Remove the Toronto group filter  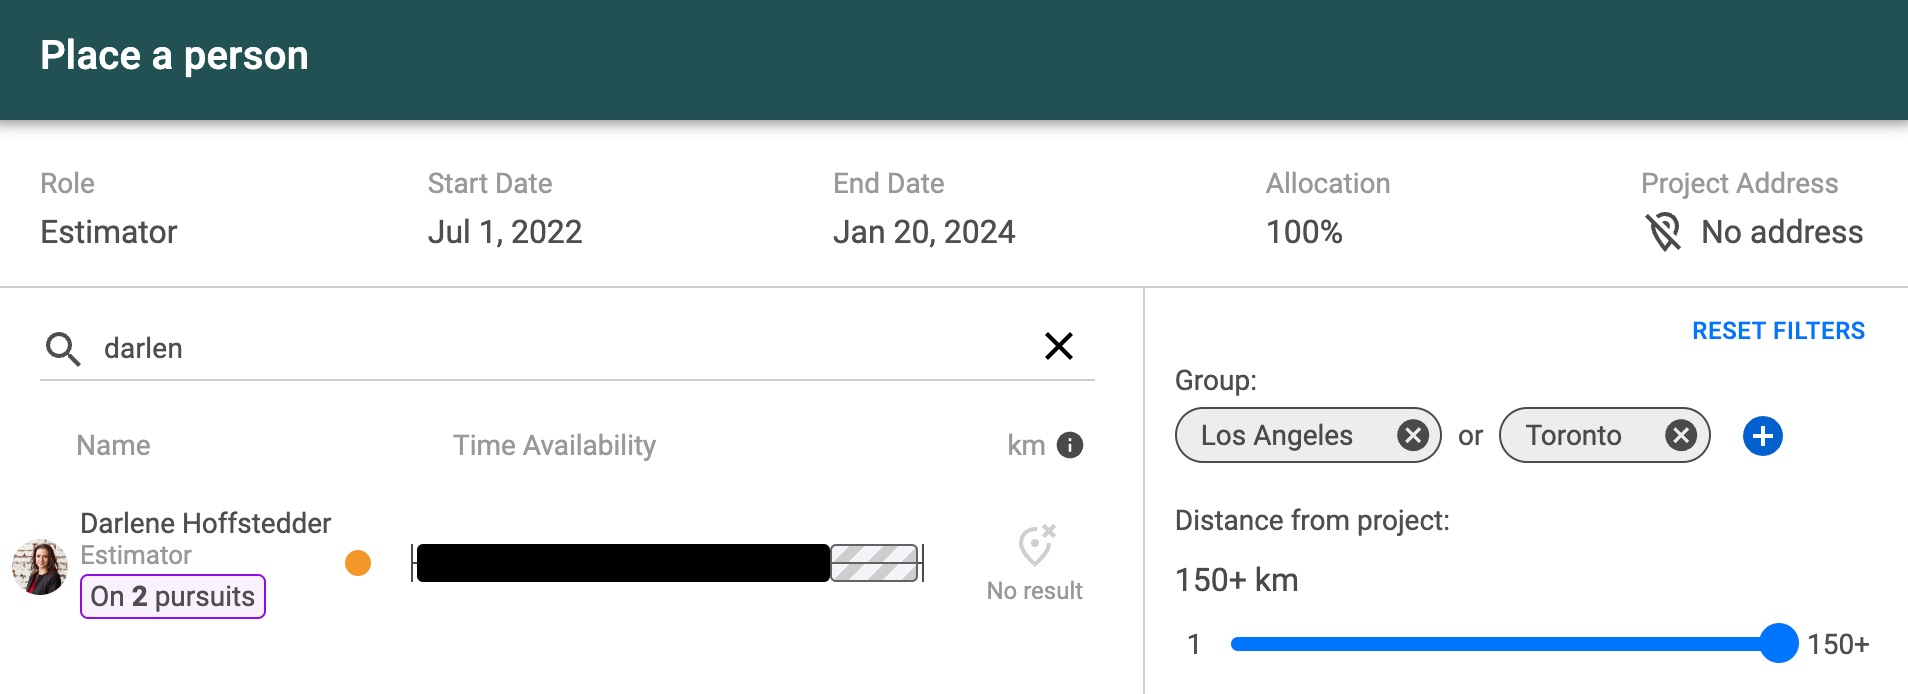pyautogui.click(x=1680, y=435)
